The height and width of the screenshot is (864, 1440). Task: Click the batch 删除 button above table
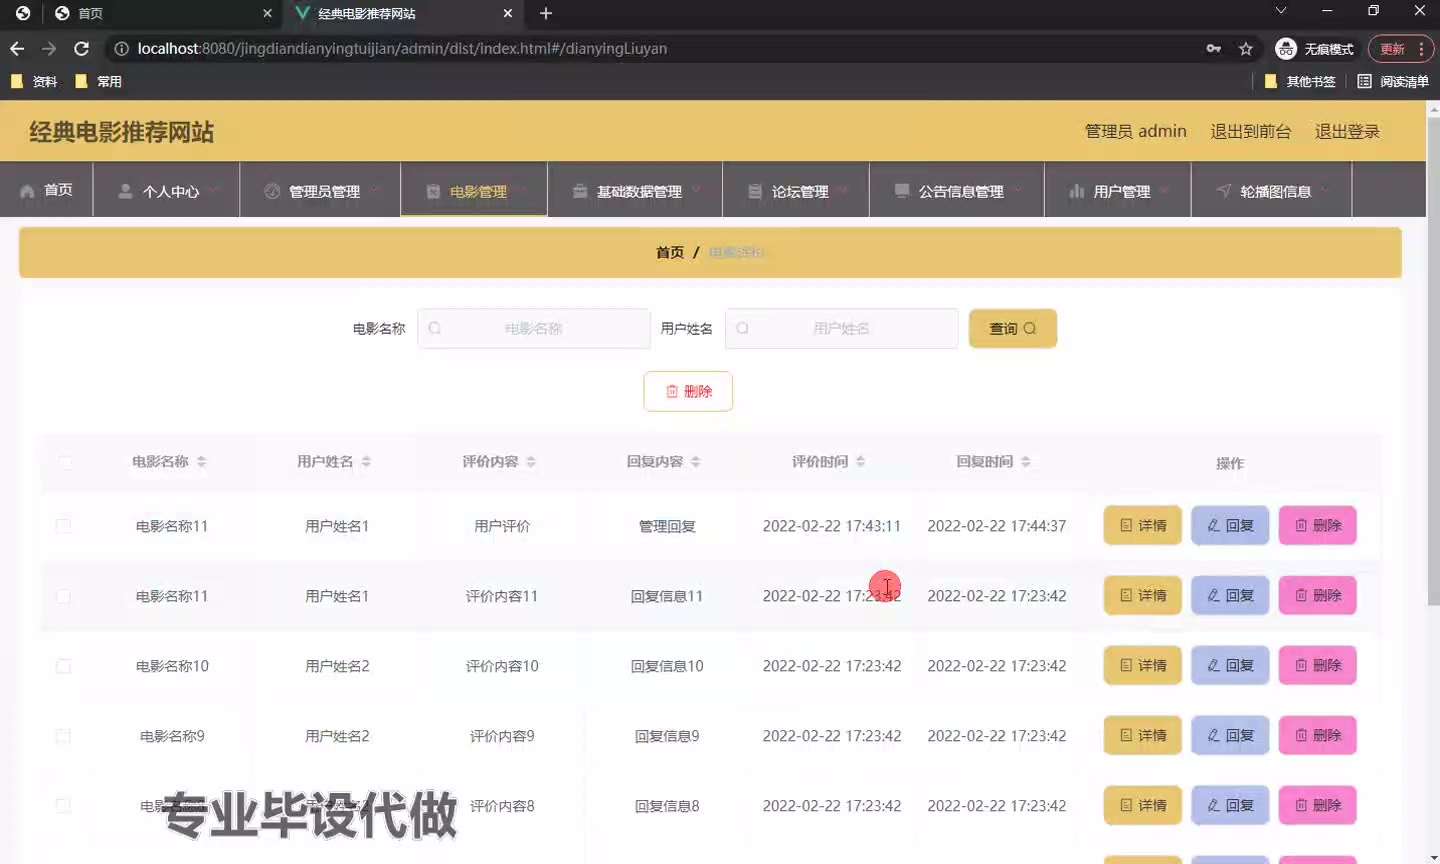[x=688, y=391]
